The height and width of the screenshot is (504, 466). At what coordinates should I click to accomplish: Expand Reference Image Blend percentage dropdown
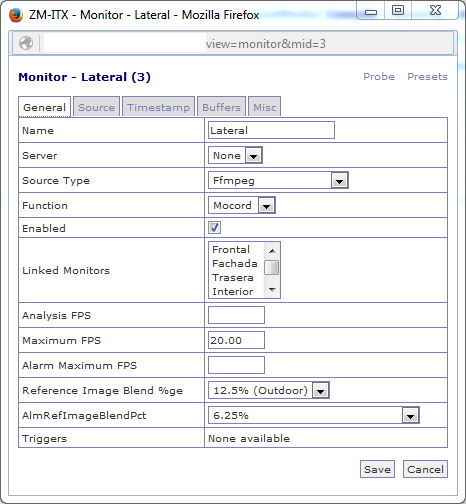269,390
